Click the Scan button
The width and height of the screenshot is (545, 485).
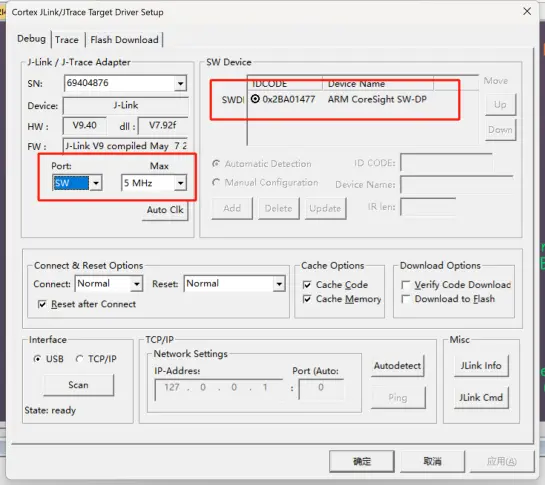79,385
